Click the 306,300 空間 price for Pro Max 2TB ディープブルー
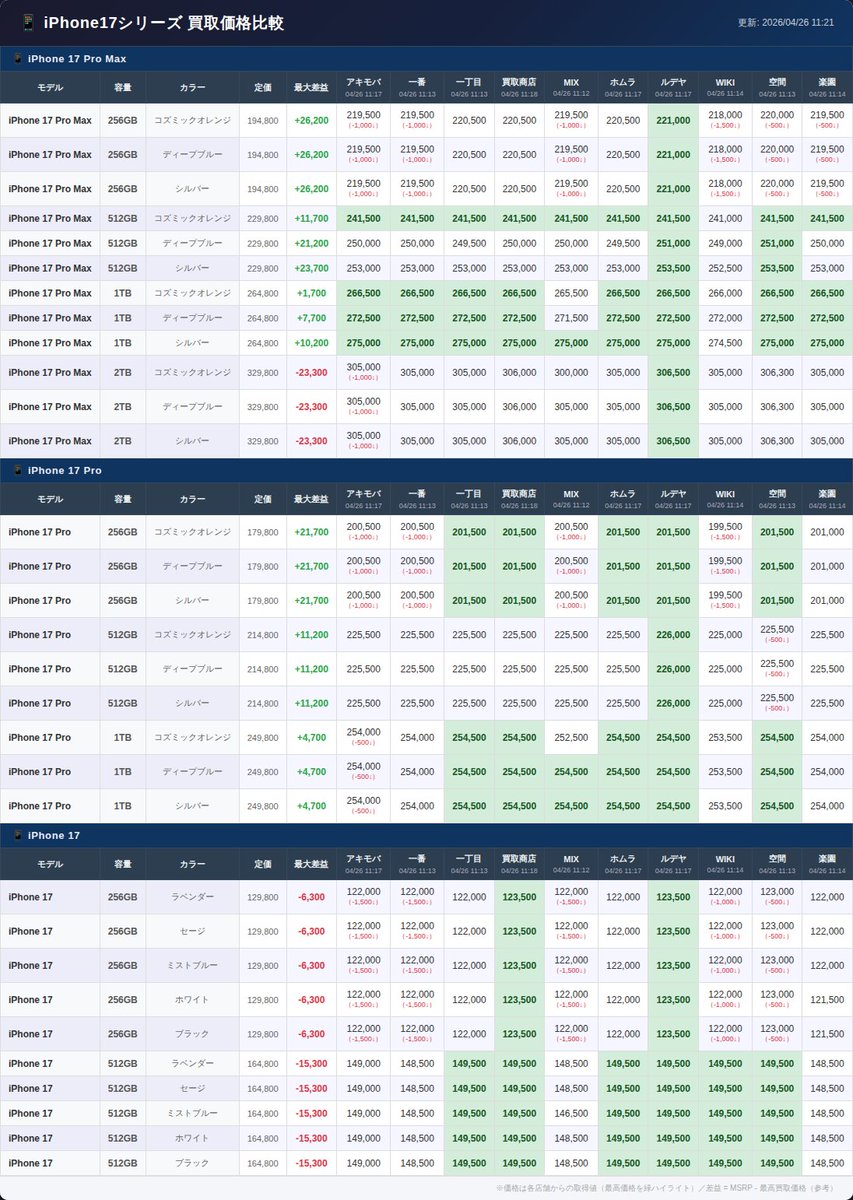Screen dimensions: 853x1200 click(777, 407)
